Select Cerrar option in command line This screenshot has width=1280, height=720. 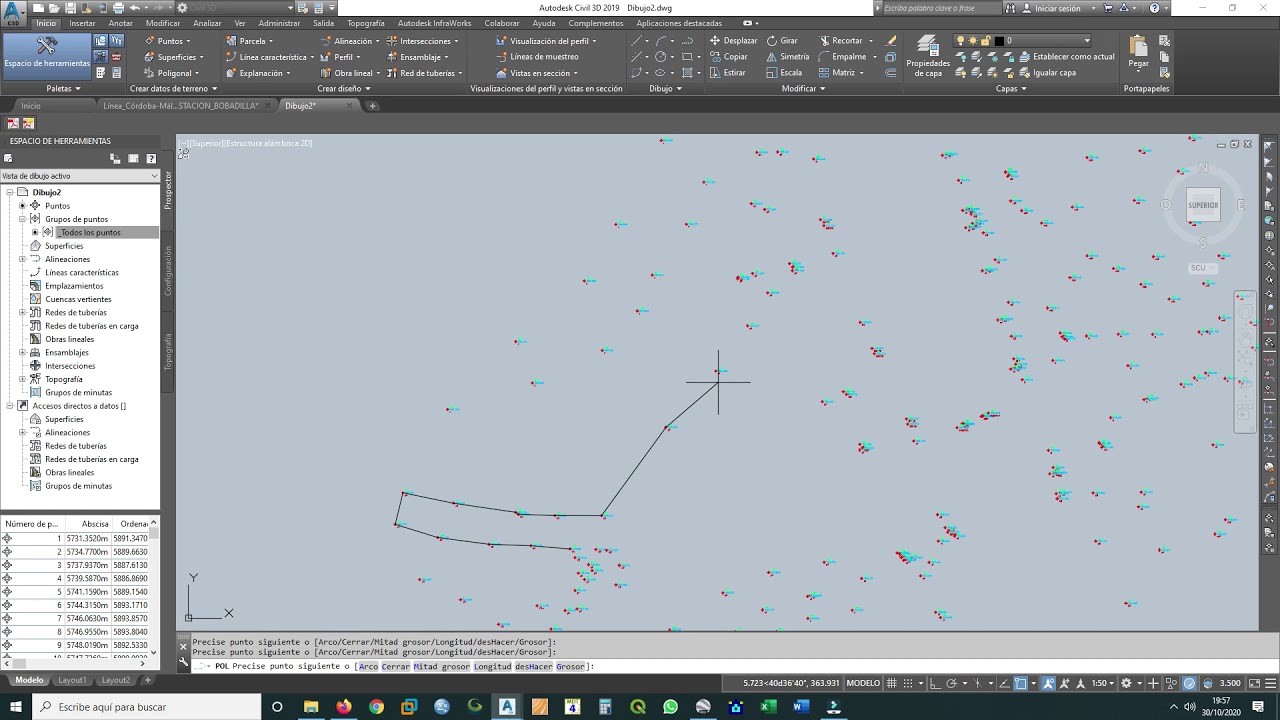pos(396,666)
